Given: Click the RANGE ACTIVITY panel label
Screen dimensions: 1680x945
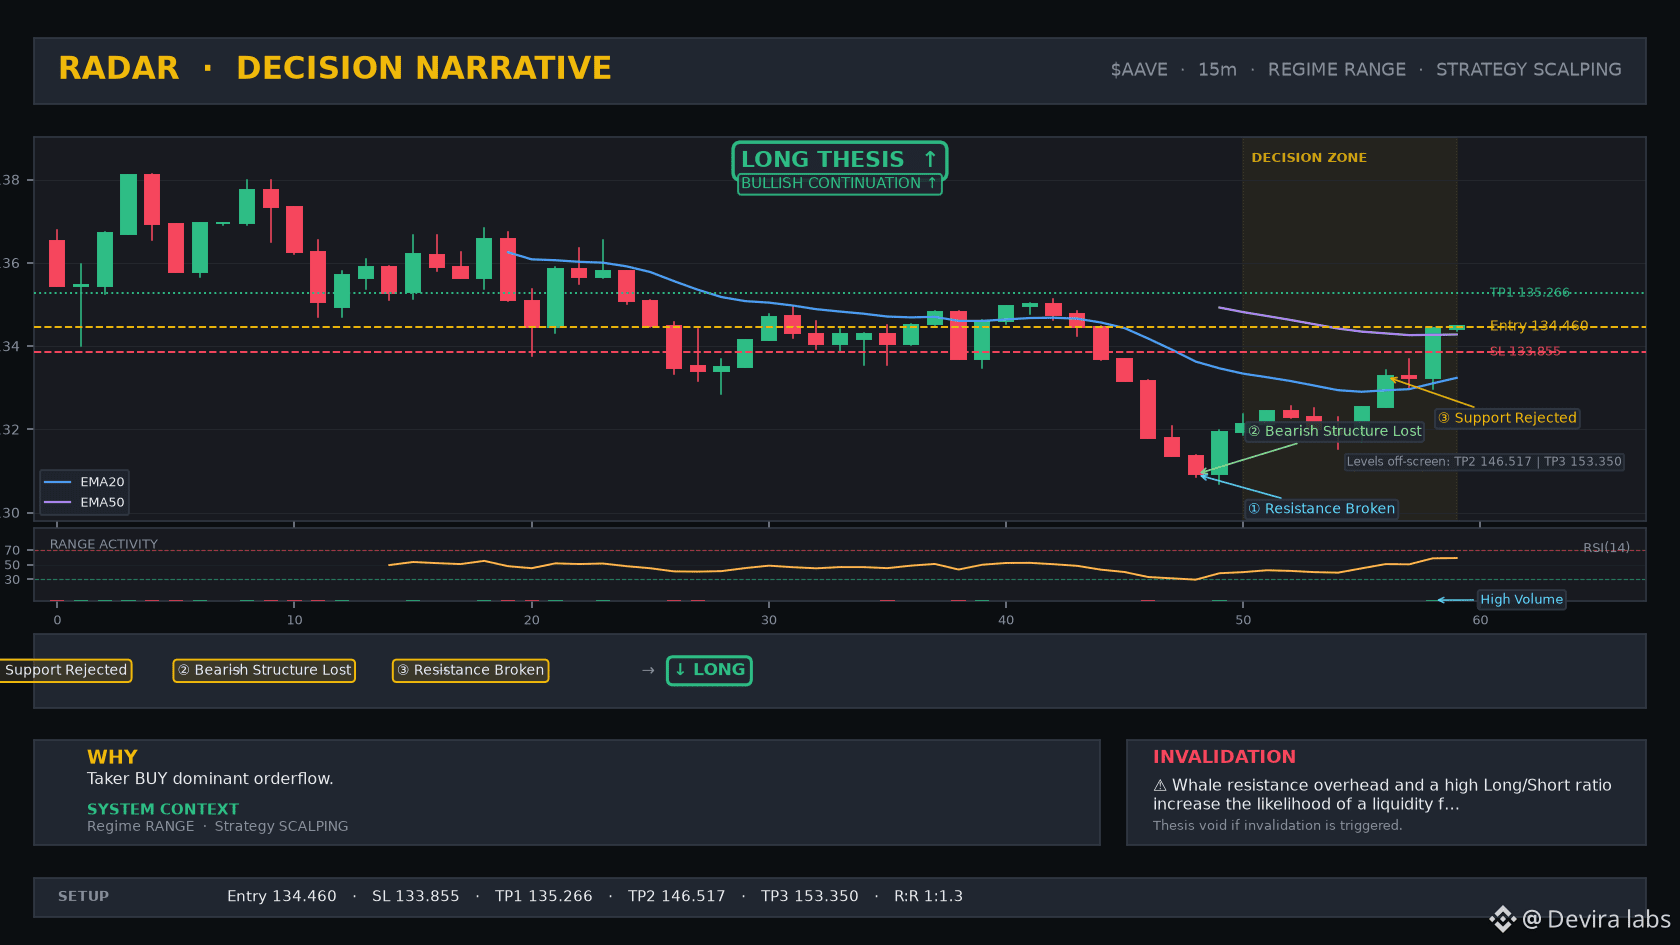Looking at the screenshot, I should point(104,545).
